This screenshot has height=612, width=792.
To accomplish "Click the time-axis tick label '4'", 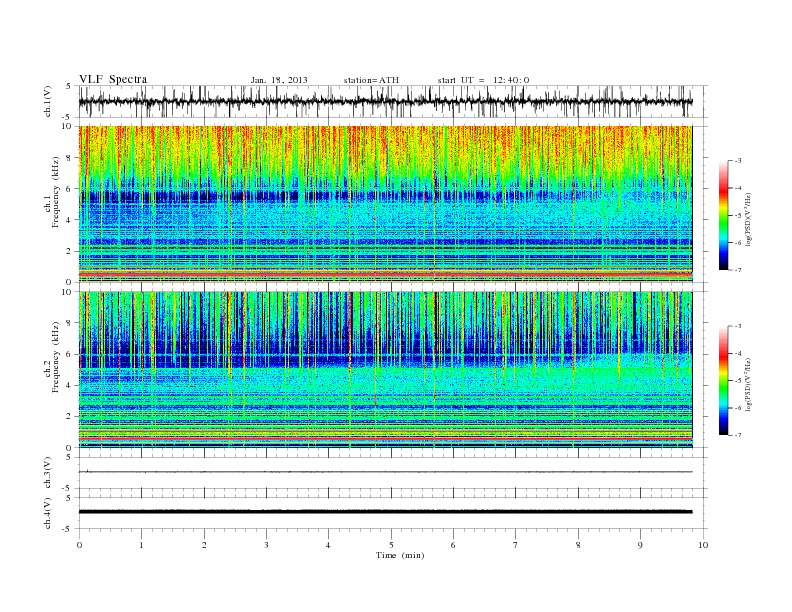I will [x=328, y=545].
